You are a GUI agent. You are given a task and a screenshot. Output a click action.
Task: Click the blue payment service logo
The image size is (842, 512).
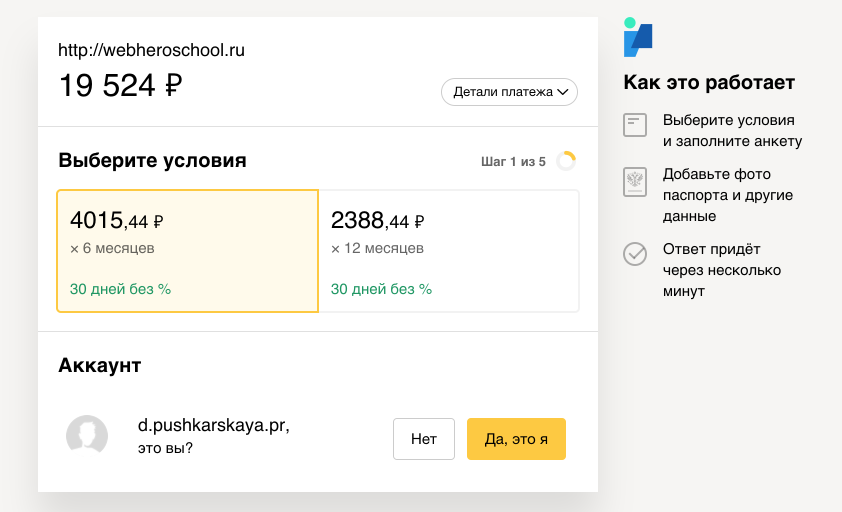click(638, 37)
